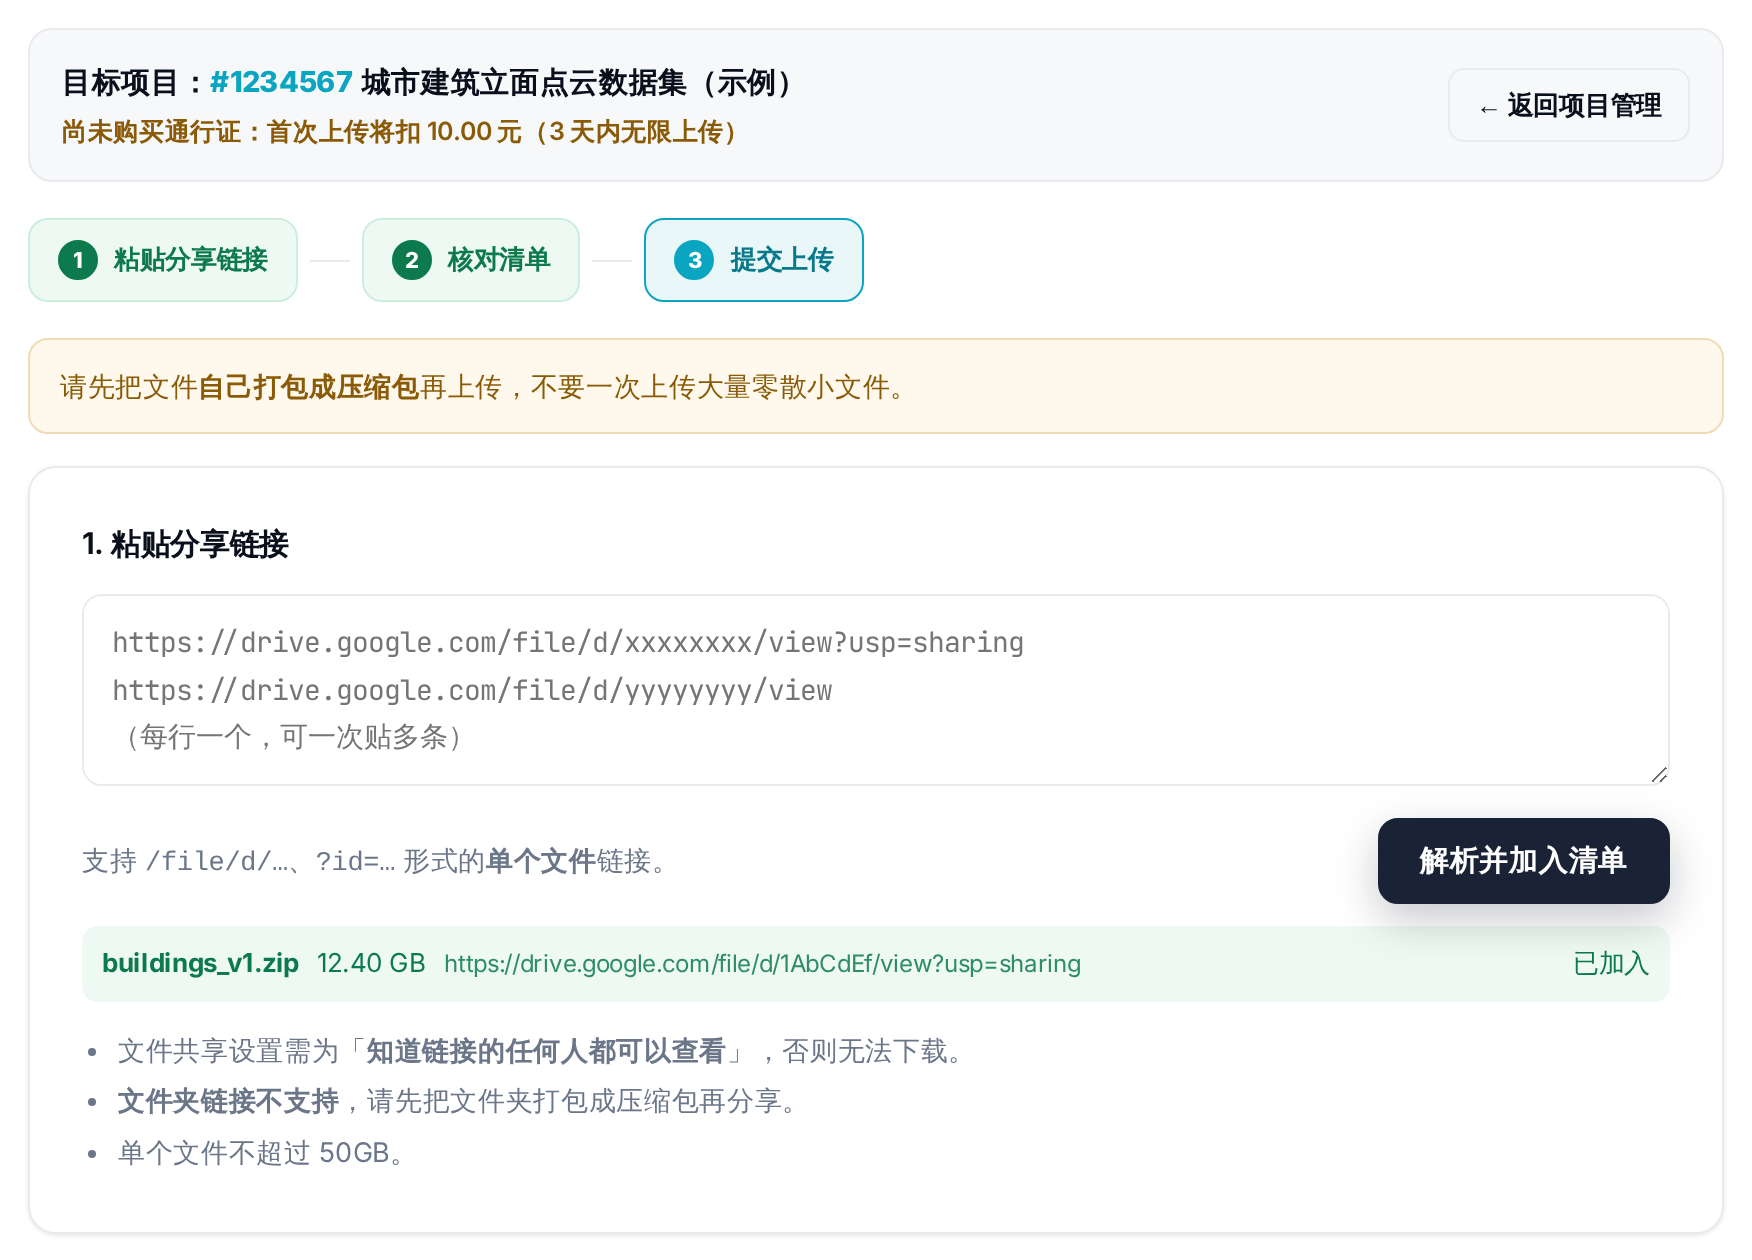Select step 3 提交上传 tab
Image resolution: width=1752 pixels, height=1260 pixels.
(754, 260)
